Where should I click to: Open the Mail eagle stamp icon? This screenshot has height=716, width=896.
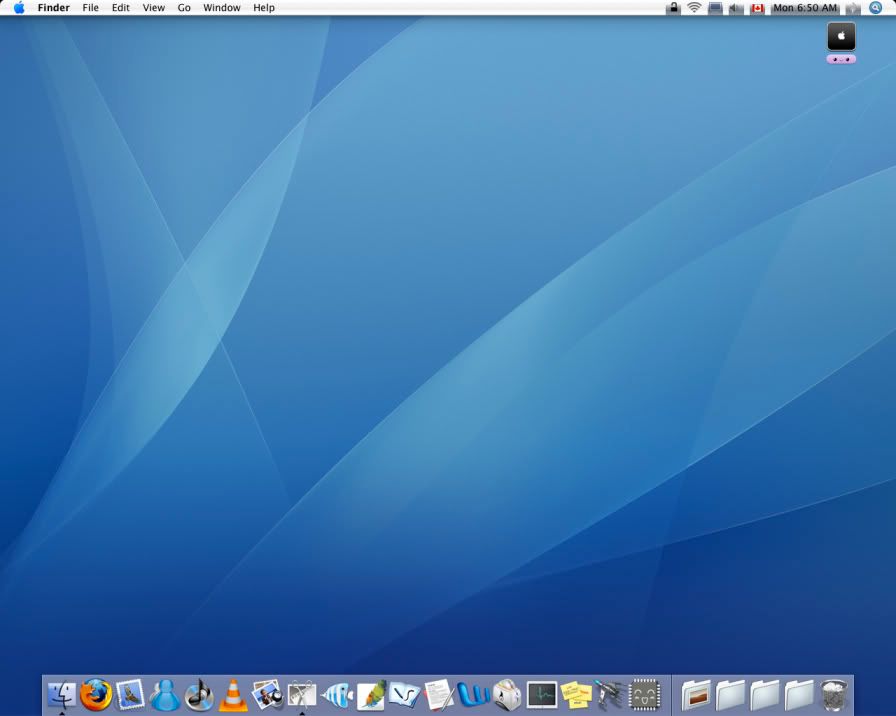130,694
